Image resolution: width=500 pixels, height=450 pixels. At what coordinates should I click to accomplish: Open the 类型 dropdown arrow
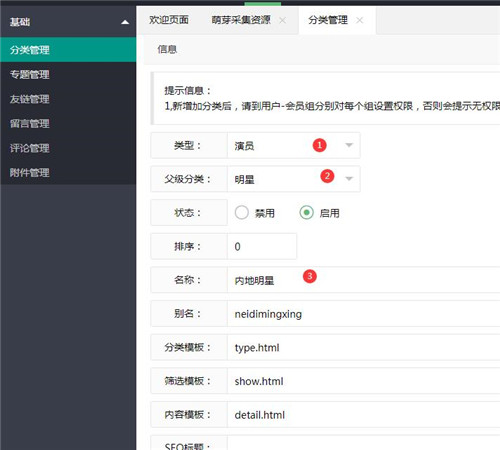[349, 145]
